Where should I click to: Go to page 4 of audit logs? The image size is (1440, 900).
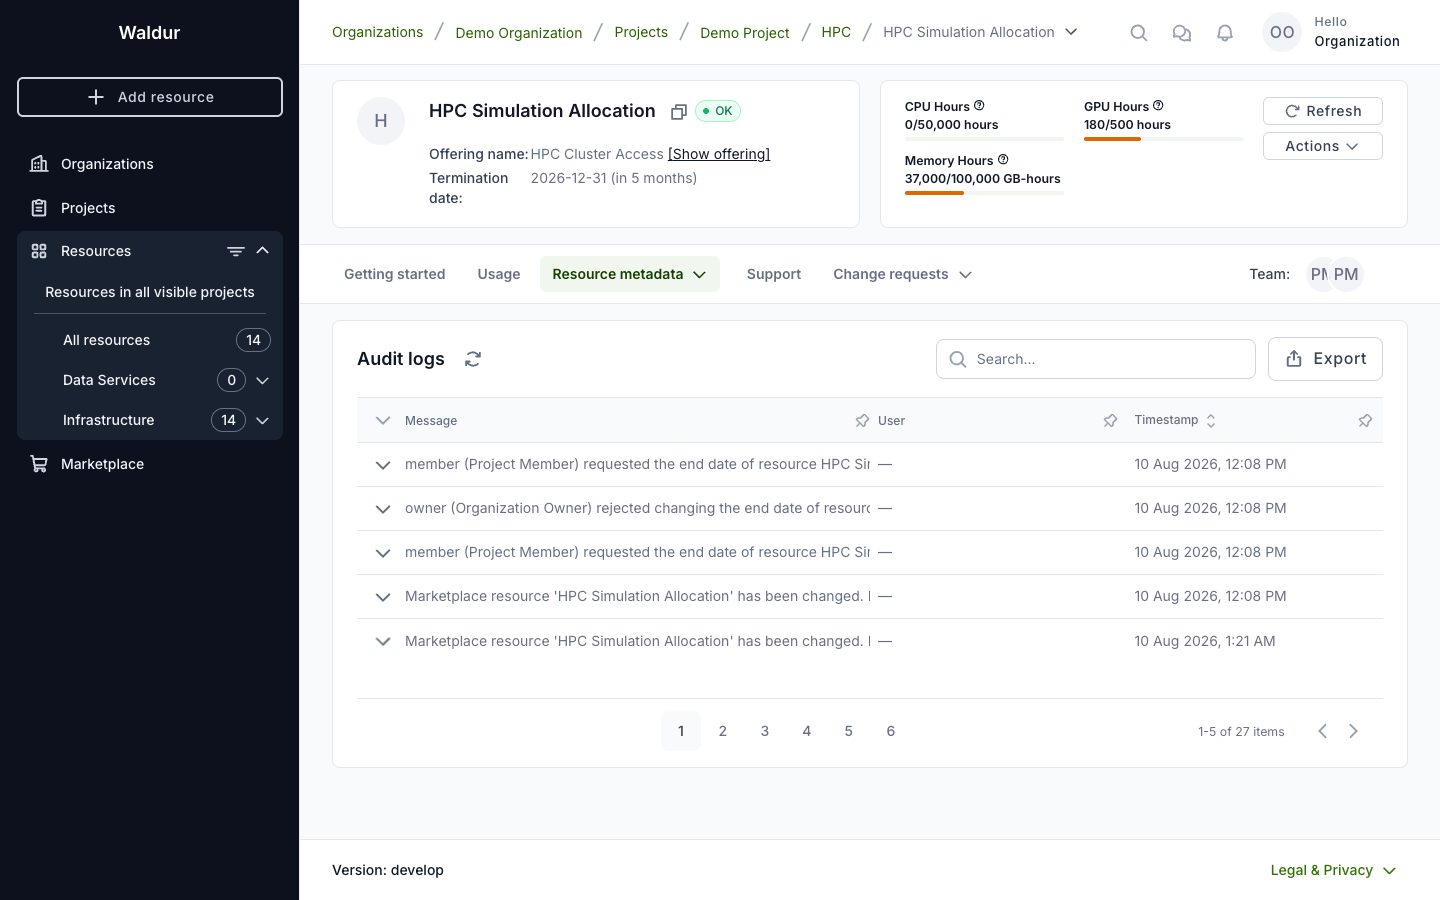[x=807, y=731]
